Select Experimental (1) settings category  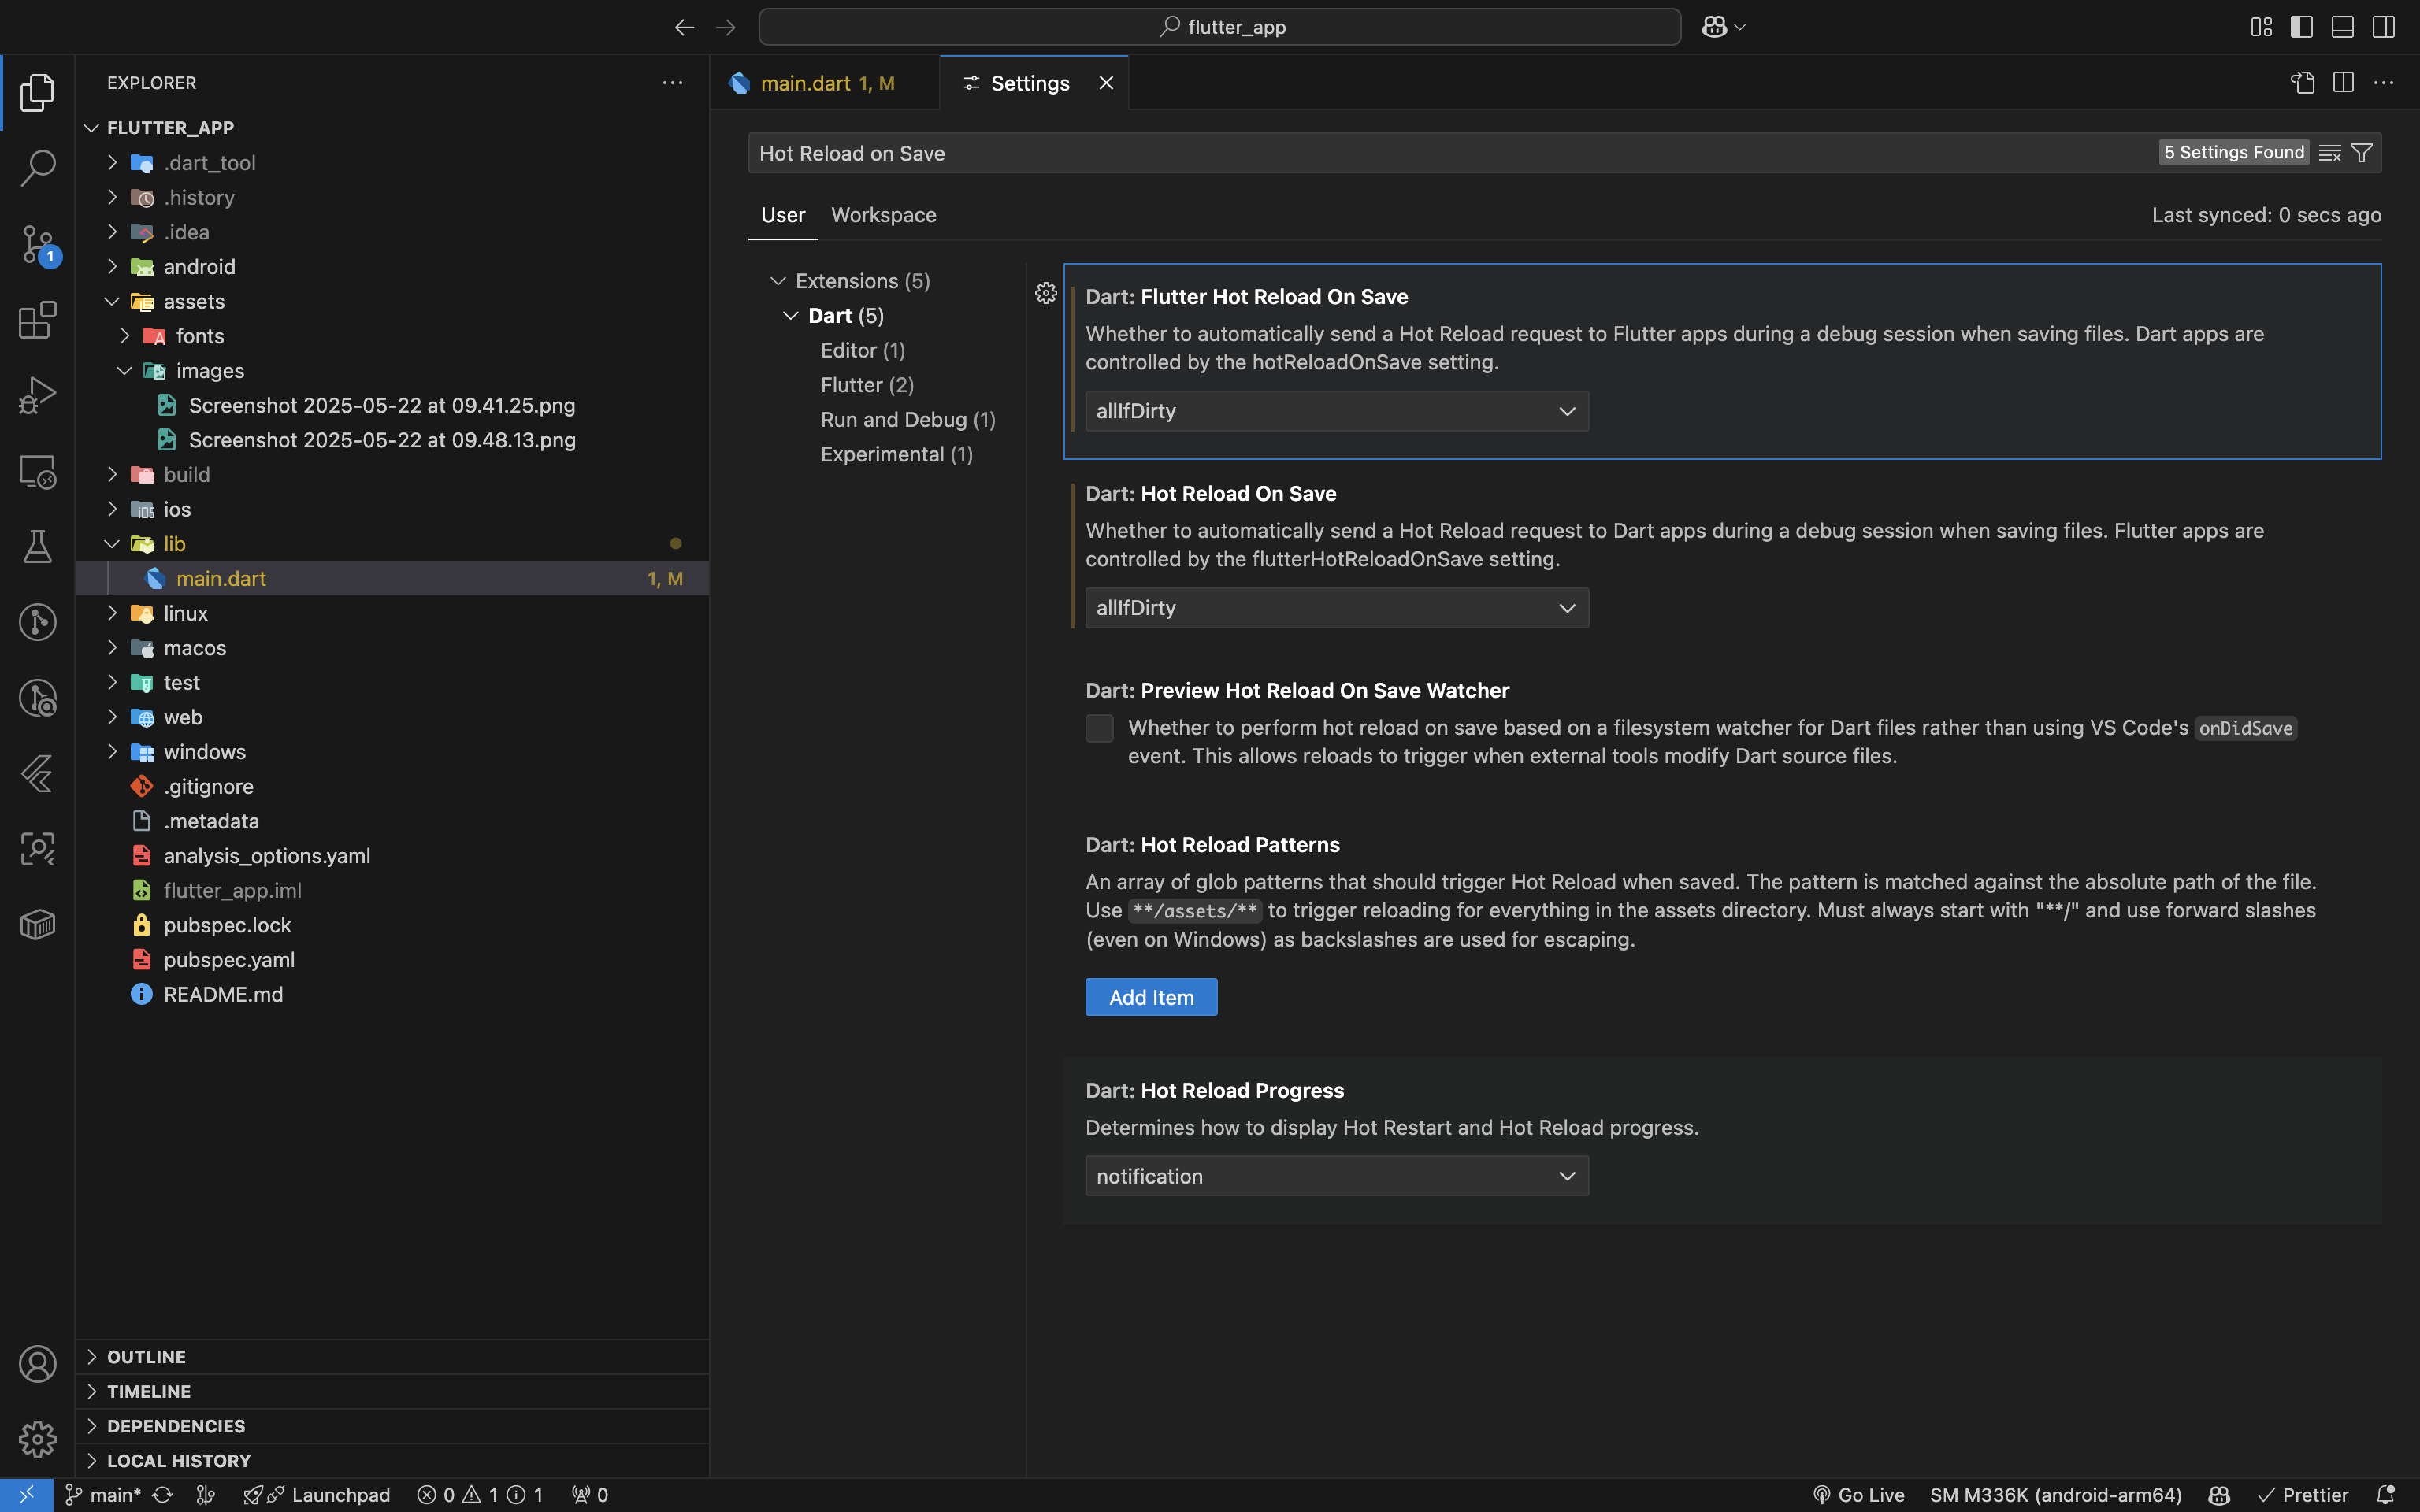pos(896,455)
